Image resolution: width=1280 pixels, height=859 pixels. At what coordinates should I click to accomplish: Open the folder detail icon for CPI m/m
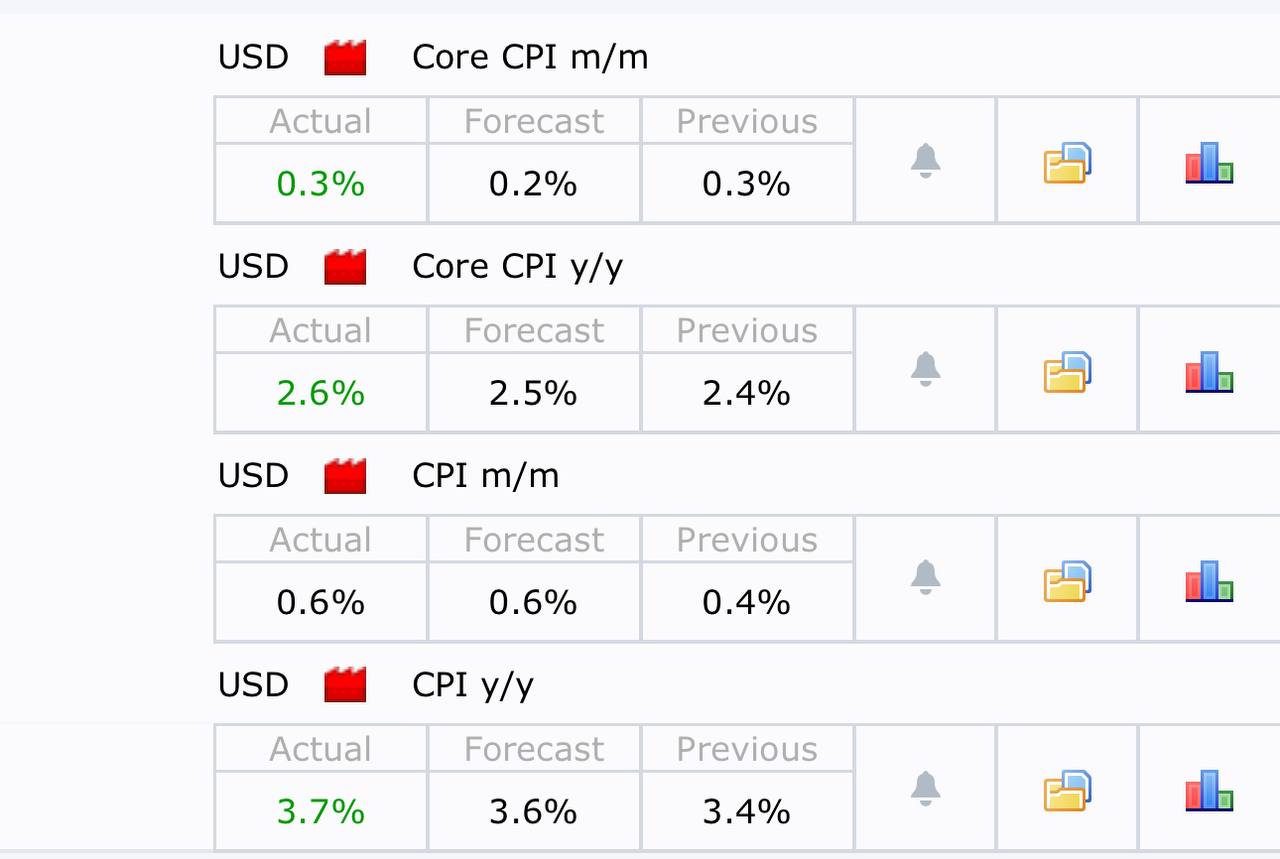[1067, 581]
